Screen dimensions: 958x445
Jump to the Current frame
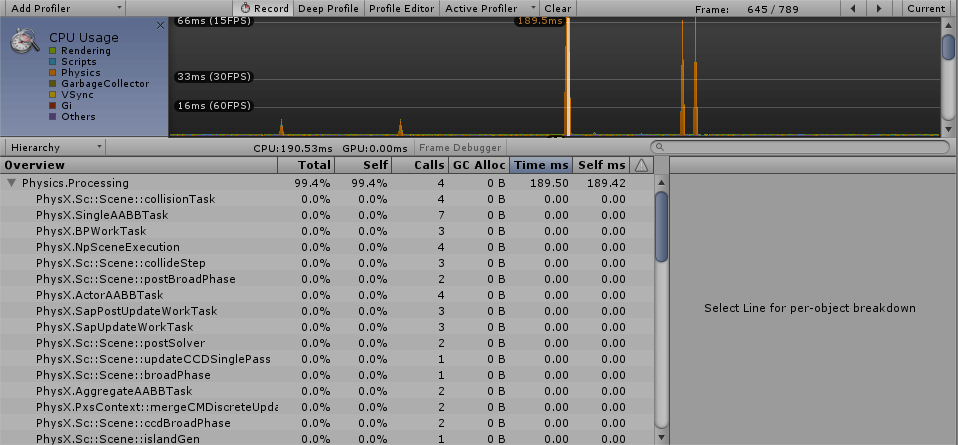click(925, 8)
